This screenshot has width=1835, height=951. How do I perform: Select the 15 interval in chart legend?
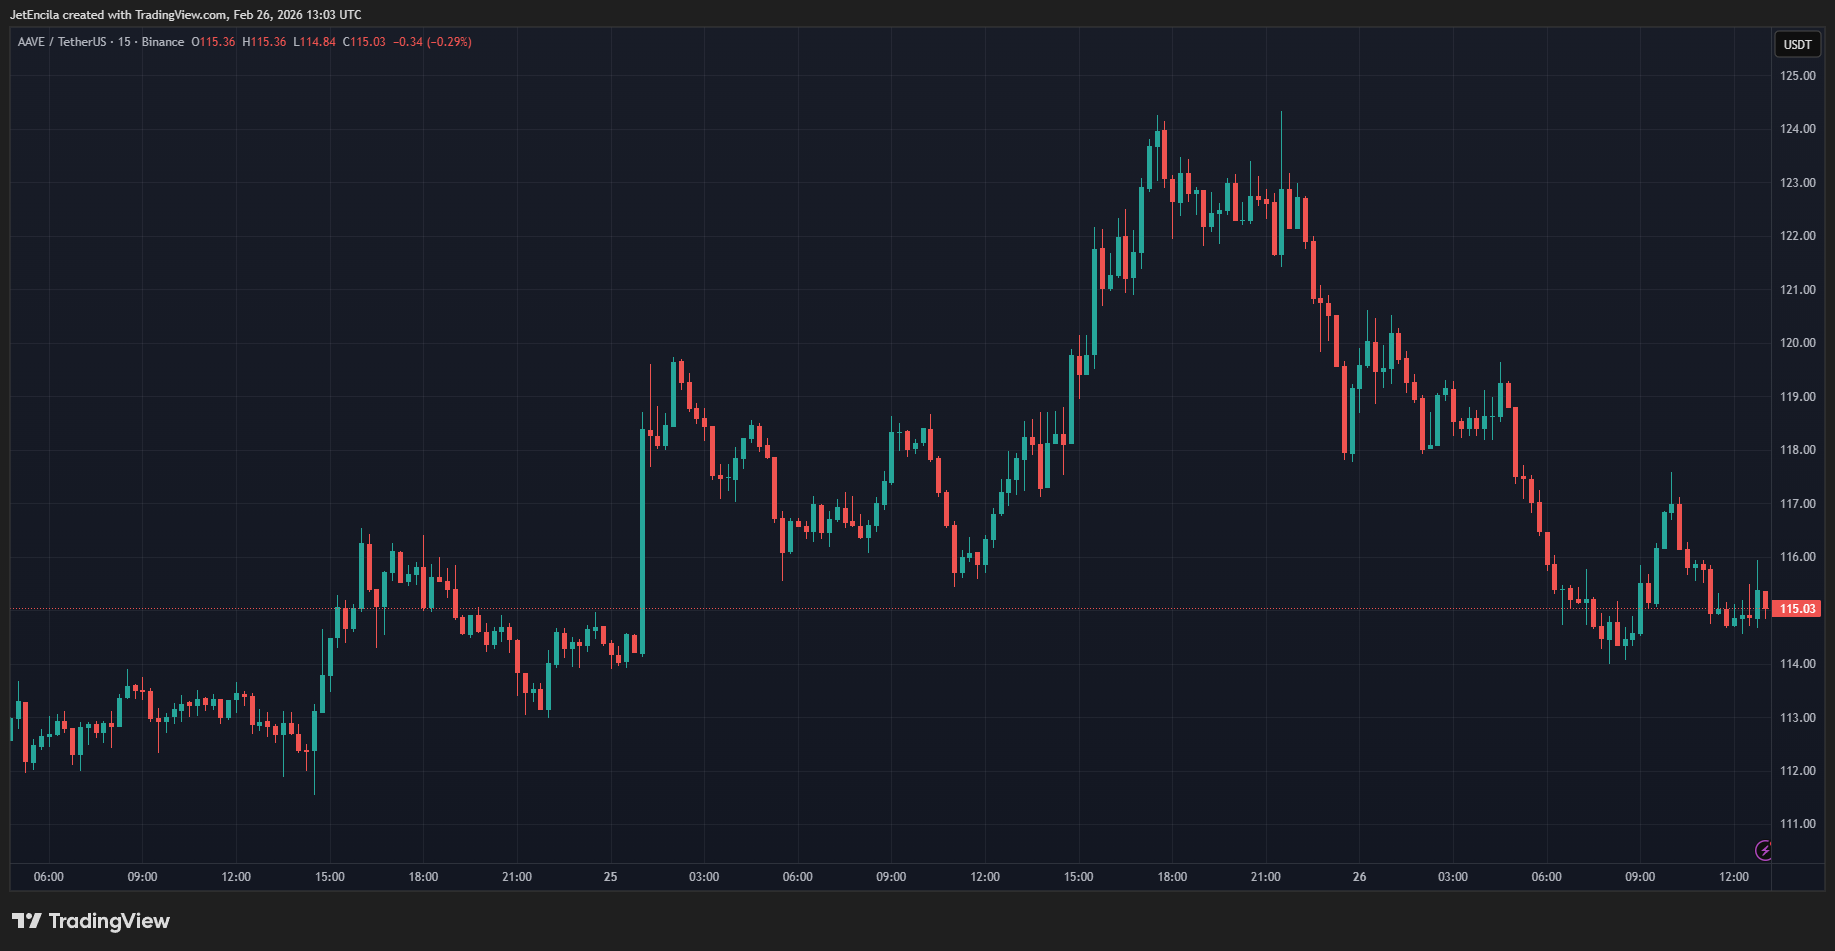(x=124, y=42)
